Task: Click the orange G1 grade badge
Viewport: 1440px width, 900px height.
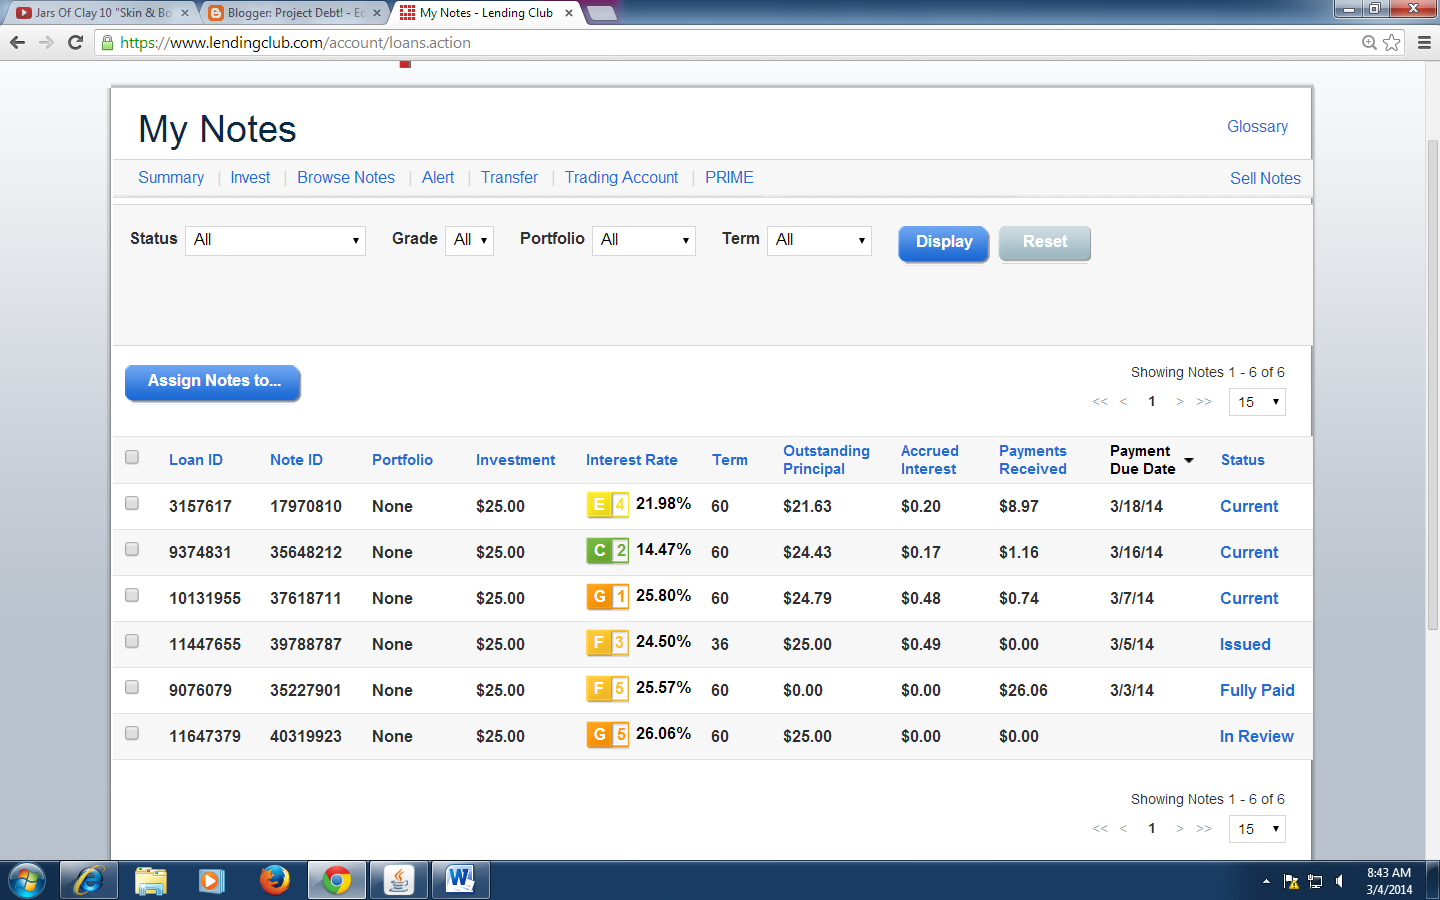Action: [x=608, y=596]
